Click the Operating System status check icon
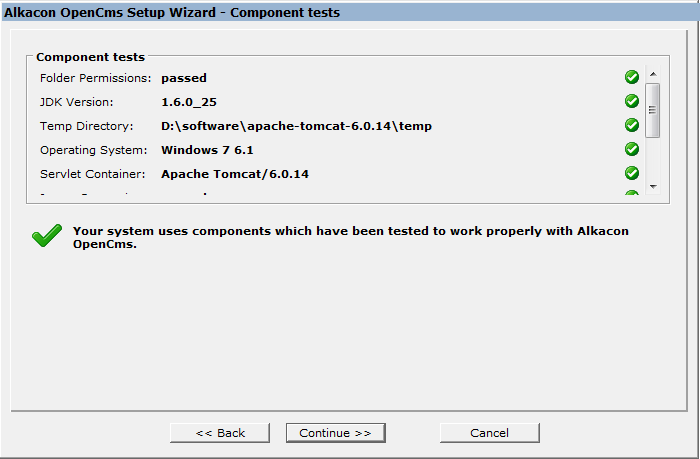This screenshot has width=700, height=459. pyautogui.click(x=632, y=149)
